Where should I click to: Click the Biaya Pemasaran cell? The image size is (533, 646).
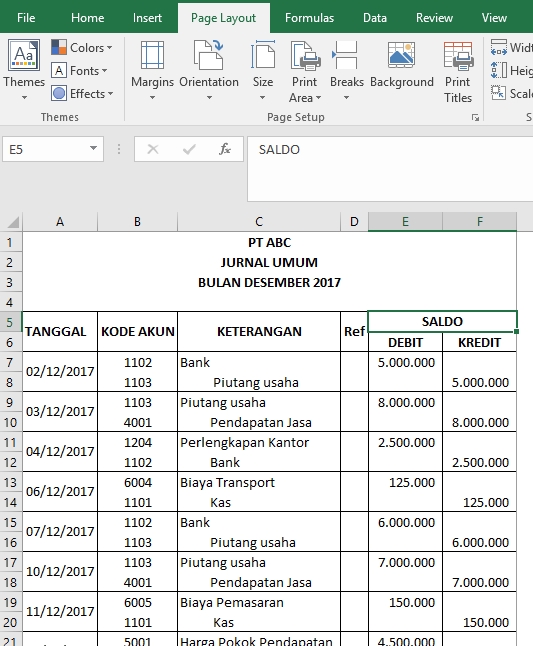(259, 602)
